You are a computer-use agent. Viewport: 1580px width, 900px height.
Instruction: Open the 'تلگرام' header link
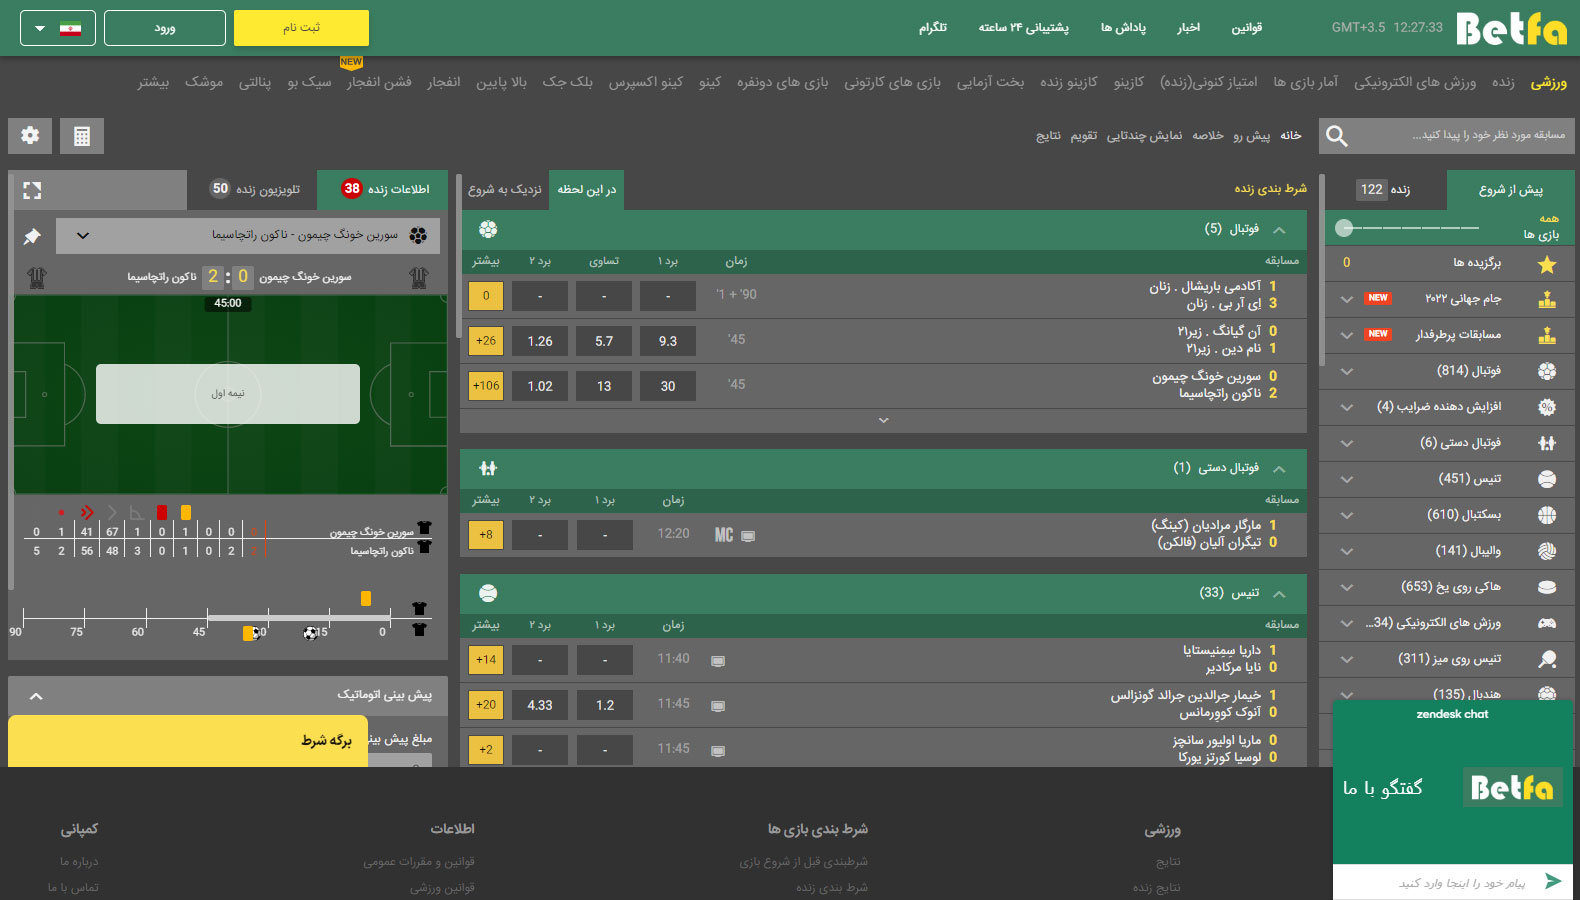pos(932,28)
